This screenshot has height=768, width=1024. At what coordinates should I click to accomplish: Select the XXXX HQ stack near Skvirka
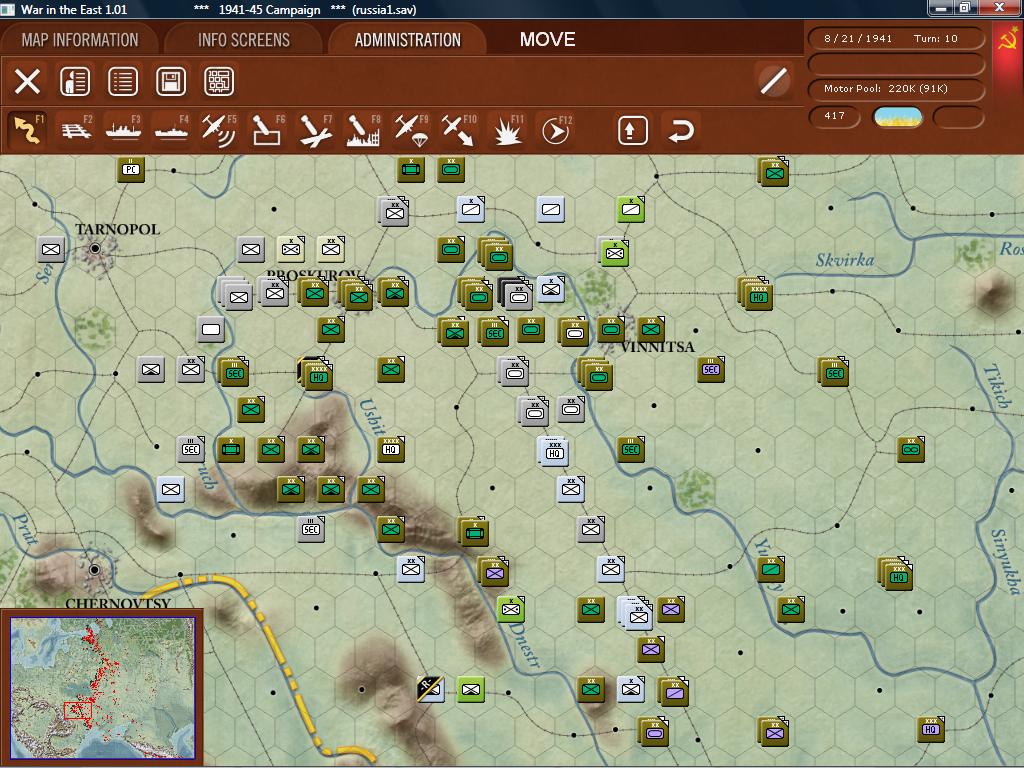pos(757,295)
